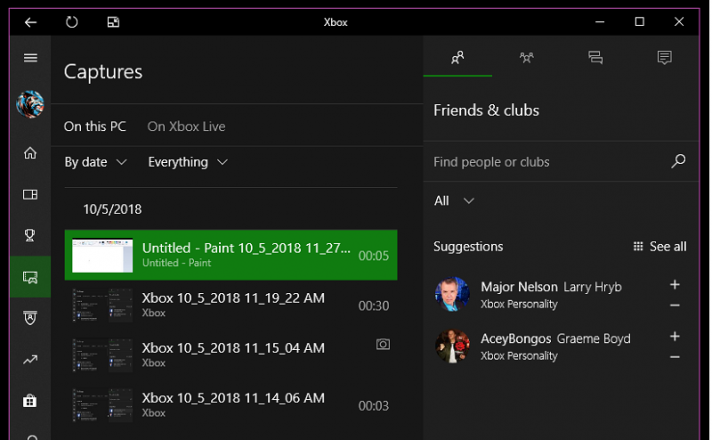Open the hamburger menu
The width and height of the screenshot is (712, 440).
(30, 58)
